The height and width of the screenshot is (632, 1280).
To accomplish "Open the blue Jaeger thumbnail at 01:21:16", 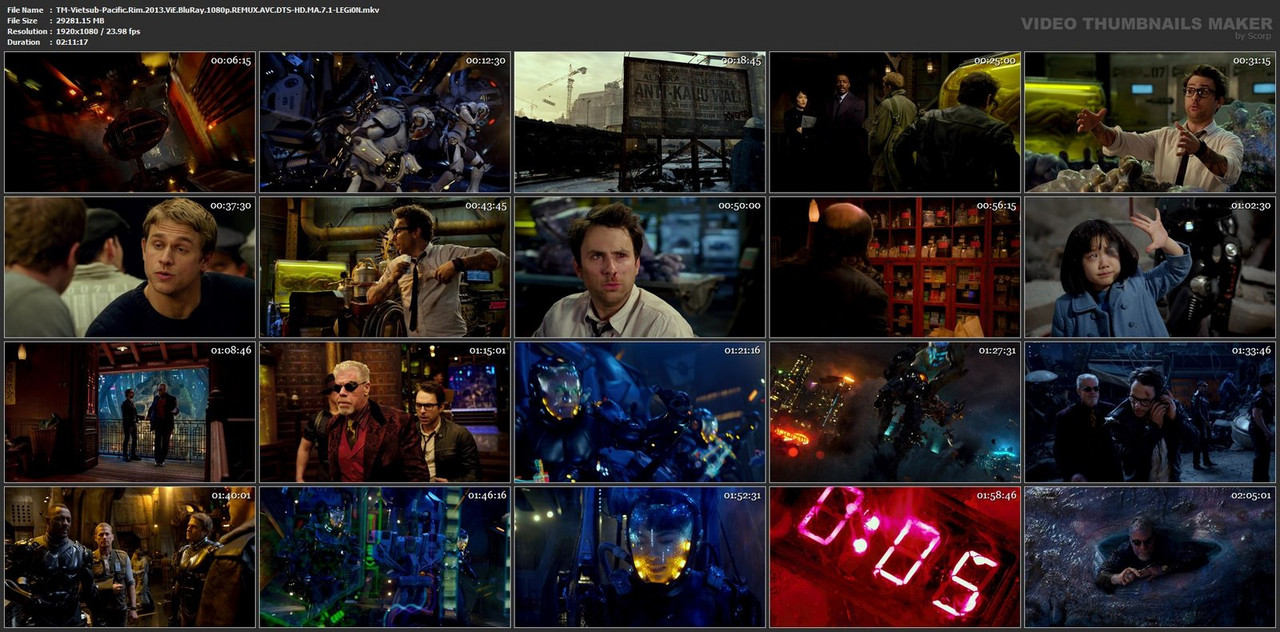I will [640, 412].
